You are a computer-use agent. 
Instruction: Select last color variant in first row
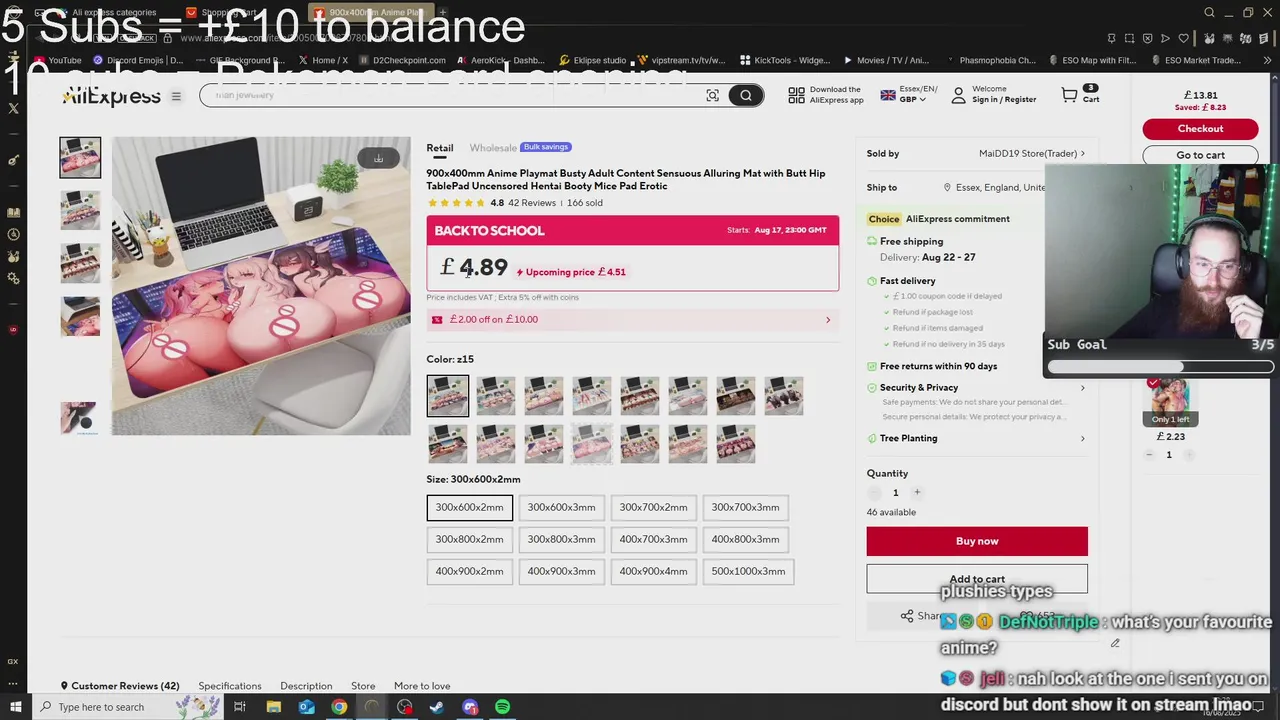(783, 396)
